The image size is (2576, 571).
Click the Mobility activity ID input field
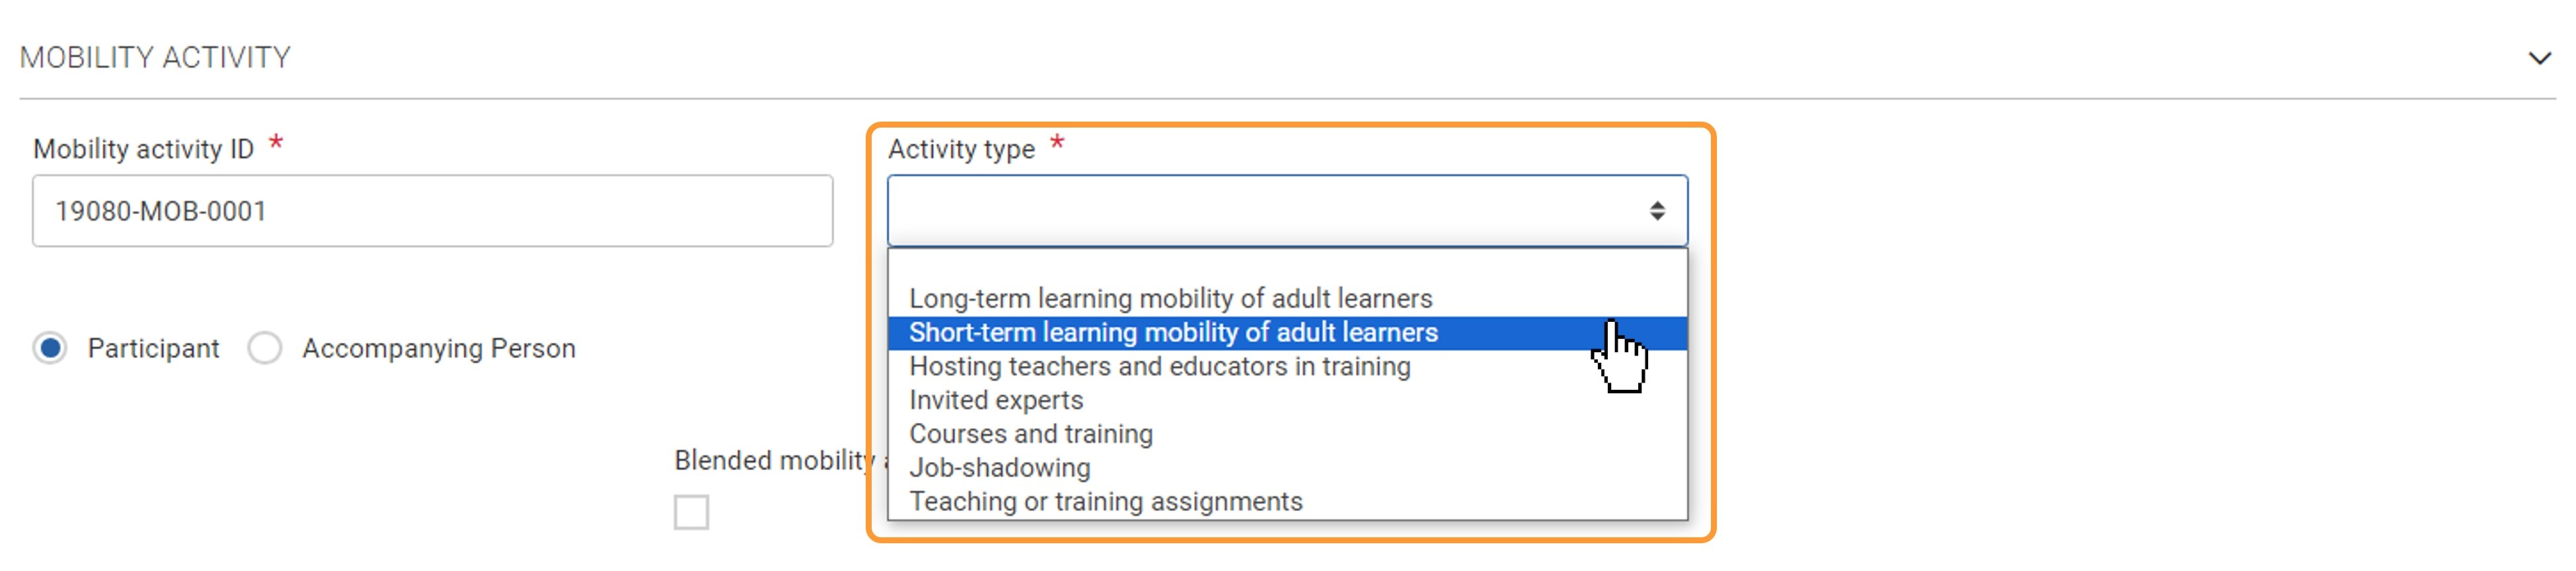[432, 211]
